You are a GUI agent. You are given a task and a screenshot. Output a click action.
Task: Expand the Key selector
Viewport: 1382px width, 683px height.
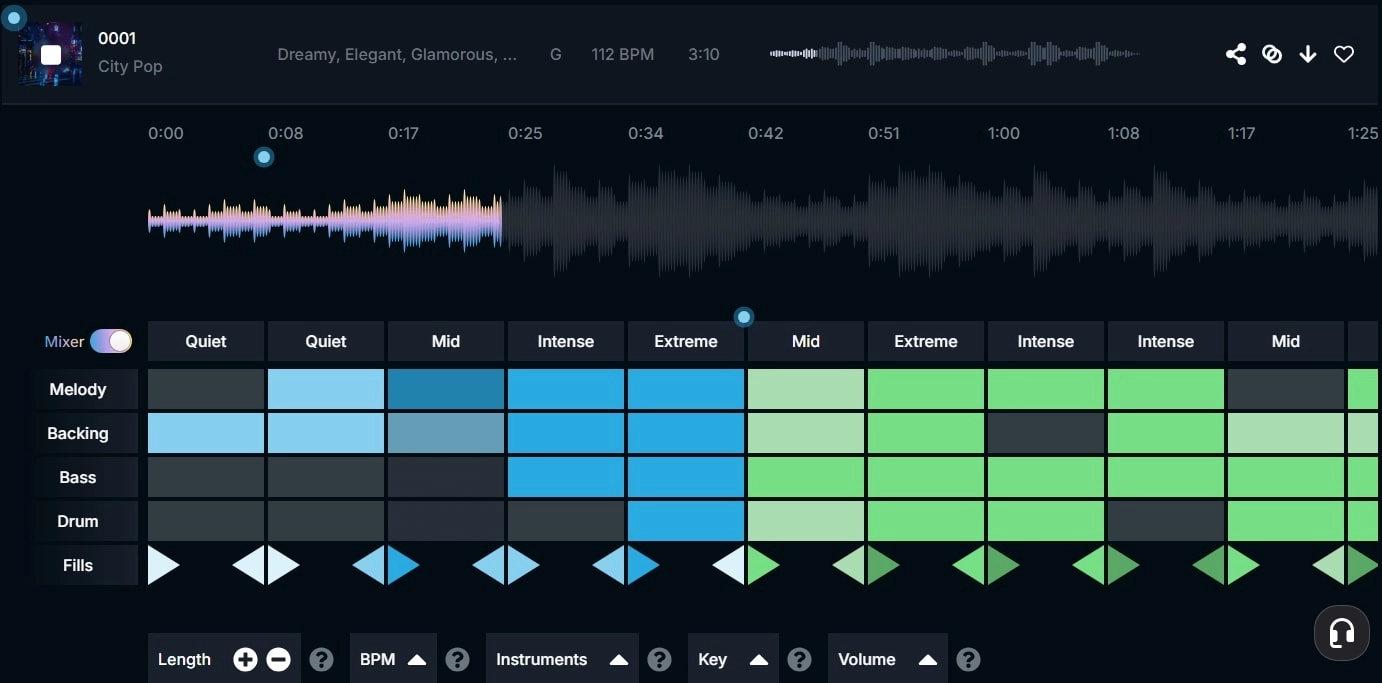point(733,659)
